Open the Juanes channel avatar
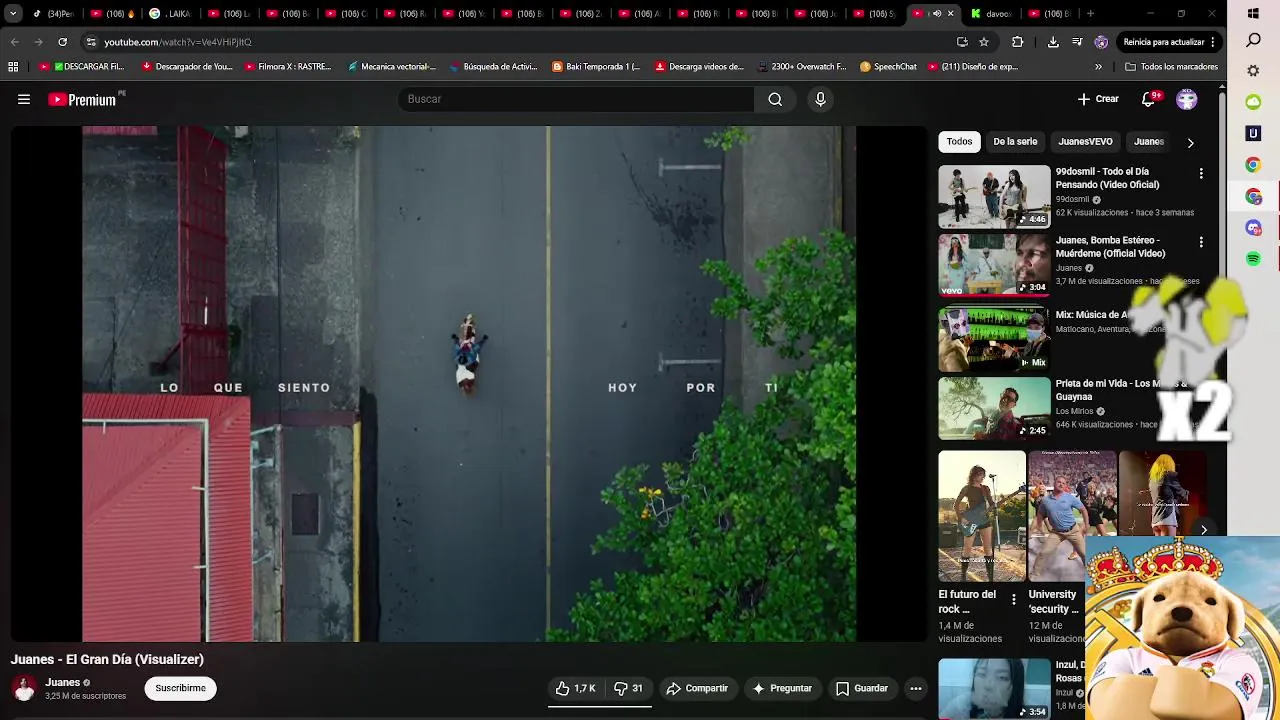The image size is (1280, 720). pos(24,688)
